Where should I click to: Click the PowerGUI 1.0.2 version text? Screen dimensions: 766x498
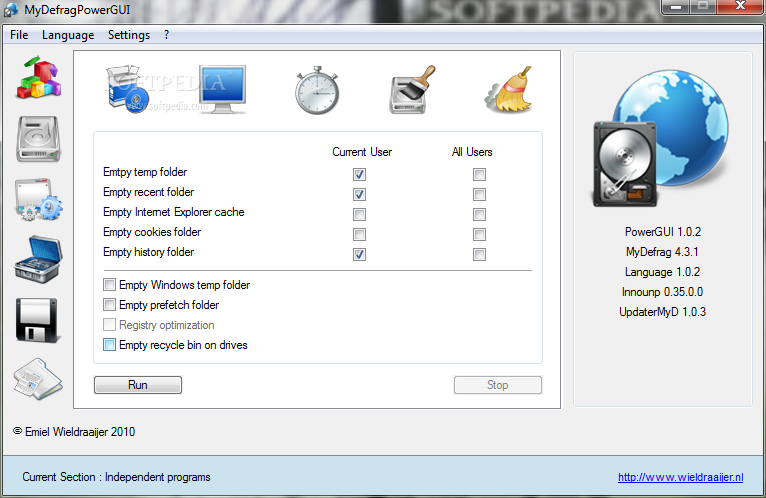[x=662, y=232]
